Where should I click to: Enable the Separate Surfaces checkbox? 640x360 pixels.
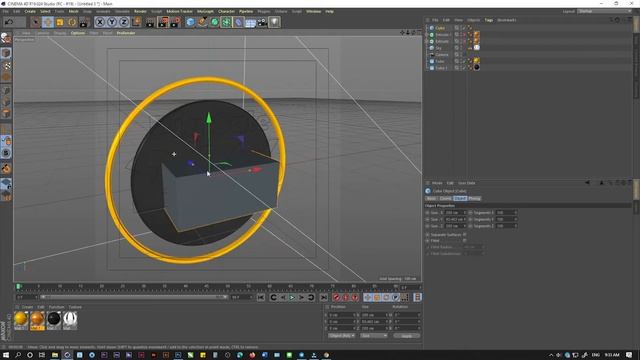point(464,235)
